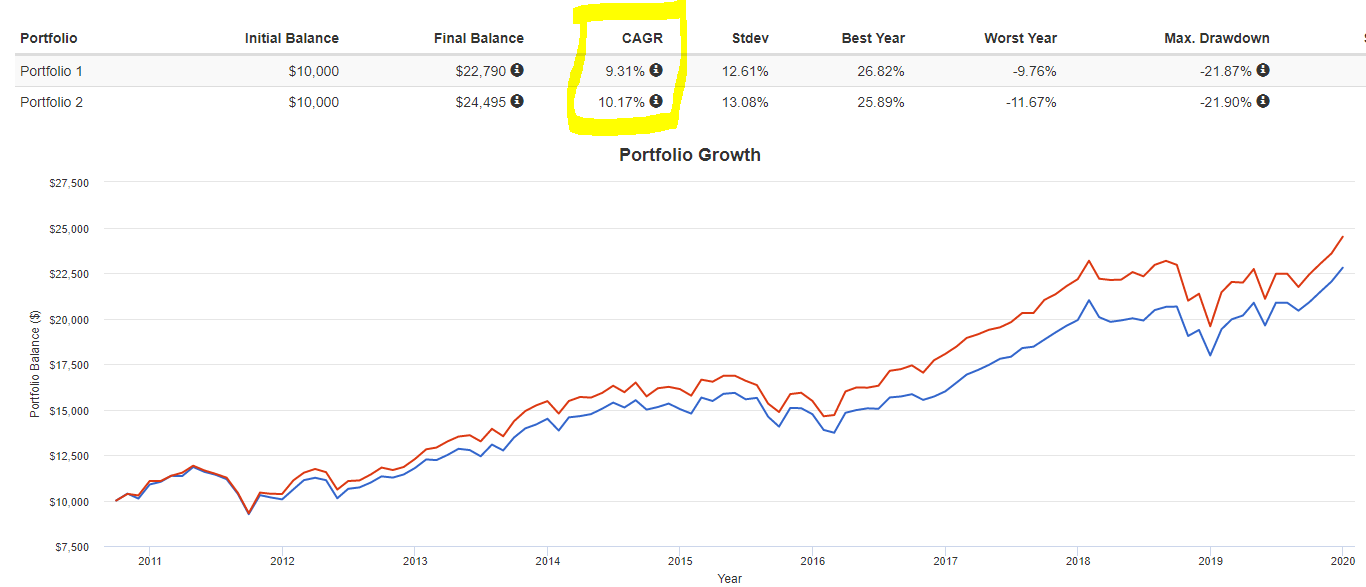Viewport: 1366px width, 587px height.
Task: Click the Portfolio Growth chart title
Action: [x=689, y=155]
